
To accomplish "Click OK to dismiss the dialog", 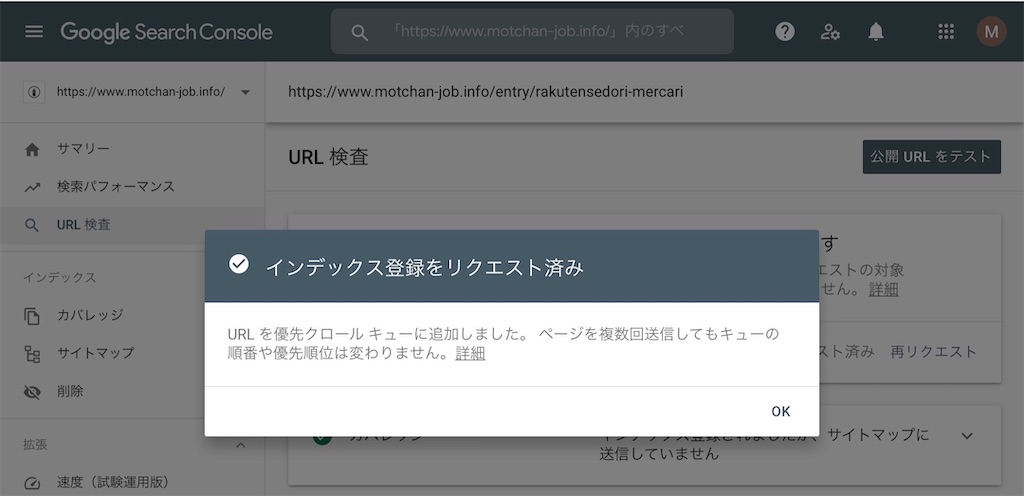I will 780,411.
